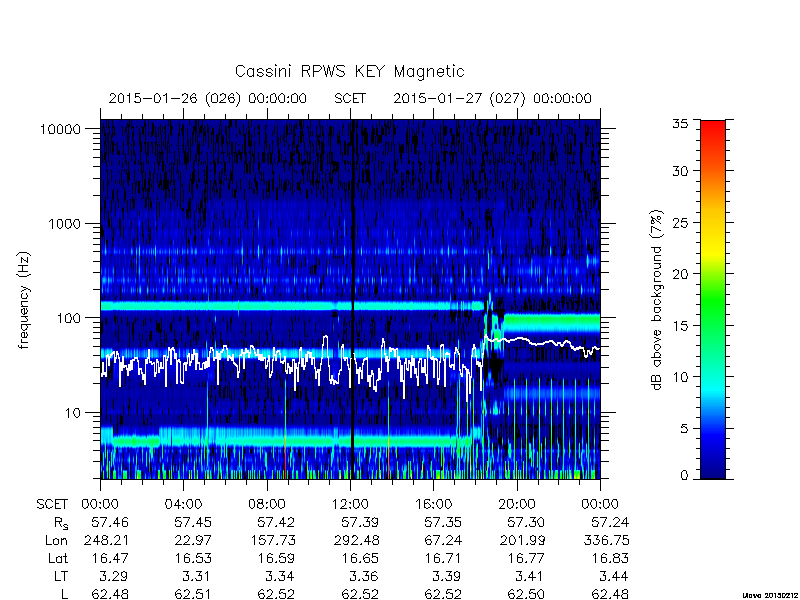Click the color bar tick value 20
Image resolution: width=800 pixels, height=600 pixels.
pyautogui.click(x=680, y=274)
